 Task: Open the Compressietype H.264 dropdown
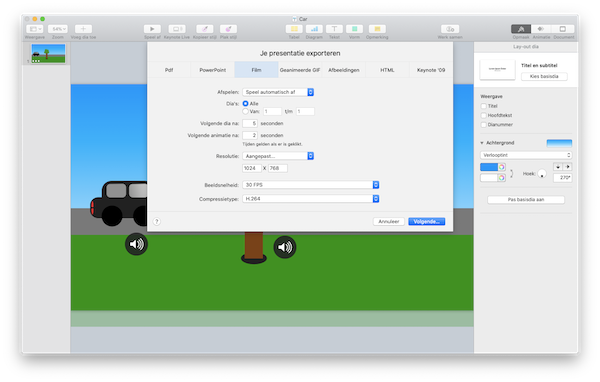point(311,199)
